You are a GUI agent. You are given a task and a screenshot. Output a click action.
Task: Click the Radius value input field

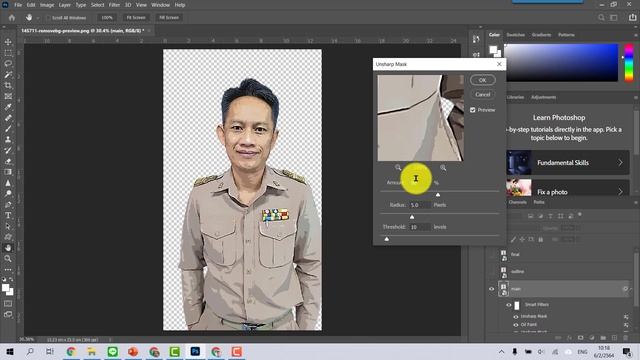pyautogui.click(x=420, y=205)
